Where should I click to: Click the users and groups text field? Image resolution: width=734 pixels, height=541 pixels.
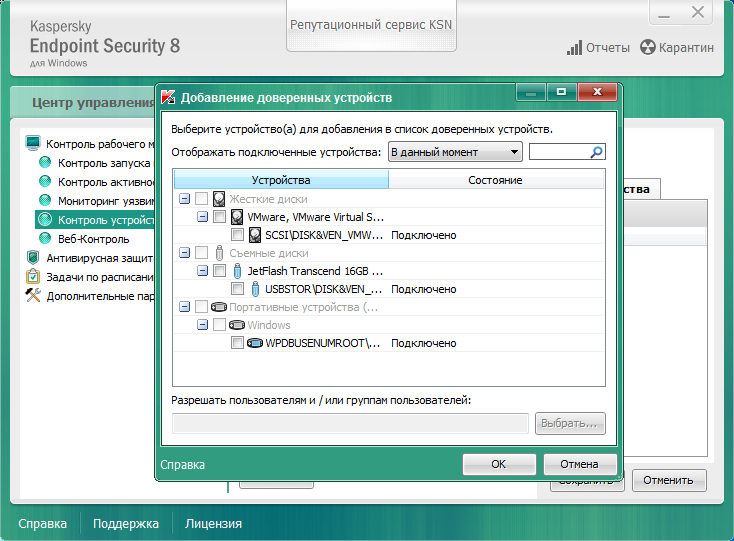350,423
